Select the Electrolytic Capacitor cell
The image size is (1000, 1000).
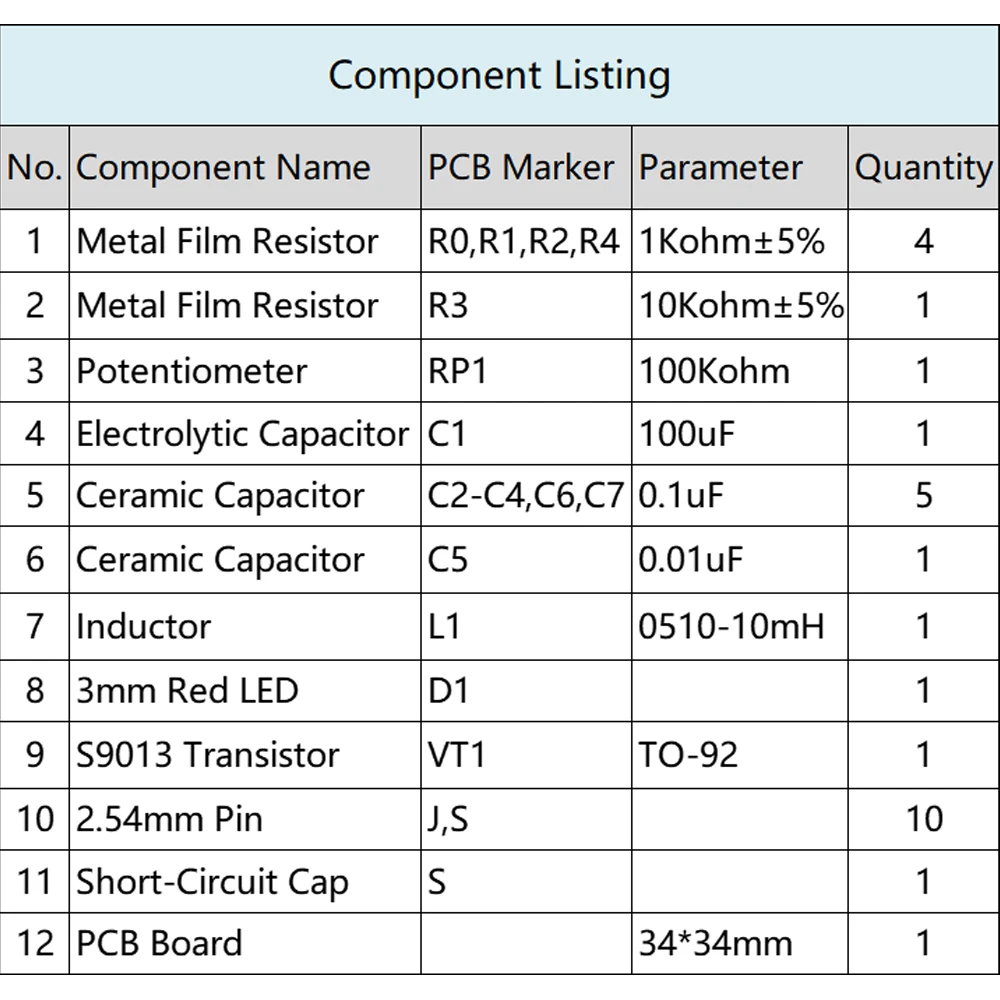[245, 434]
